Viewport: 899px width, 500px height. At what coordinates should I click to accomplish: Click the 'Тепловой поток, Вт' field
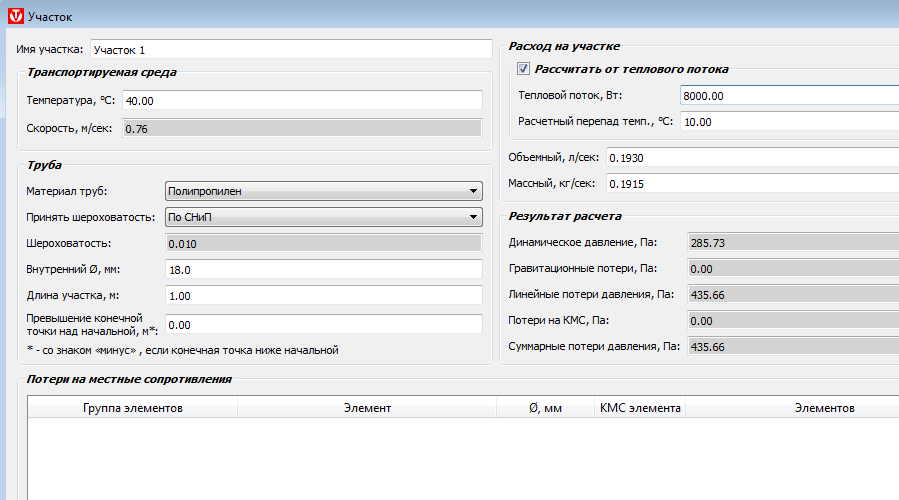click(x=788, y=96)
